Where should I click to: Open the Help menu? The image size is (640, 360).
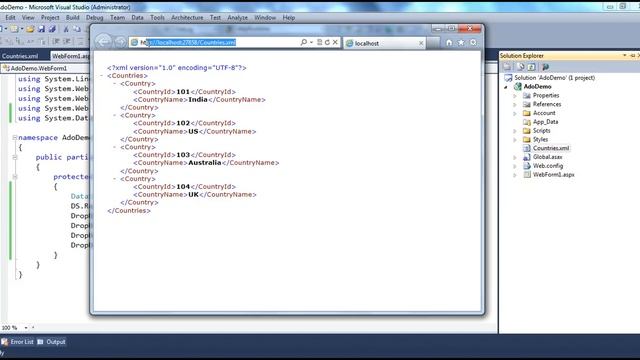289,18
